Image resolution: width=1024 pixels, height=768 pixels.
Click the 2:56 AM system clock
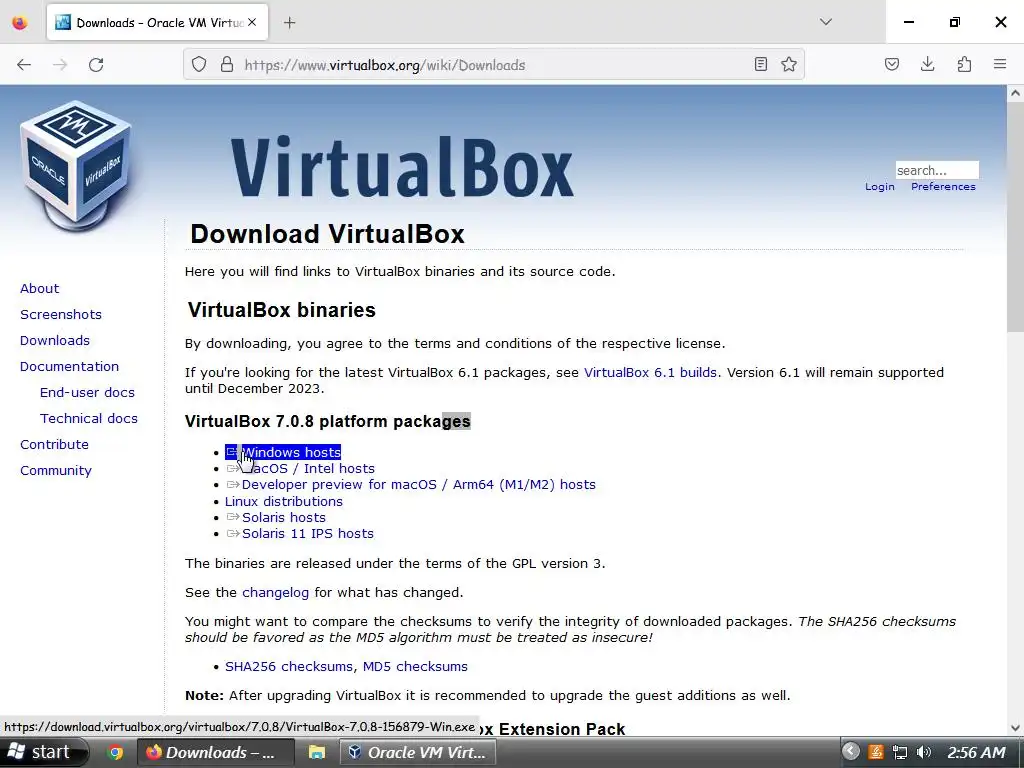coord(976,753)
